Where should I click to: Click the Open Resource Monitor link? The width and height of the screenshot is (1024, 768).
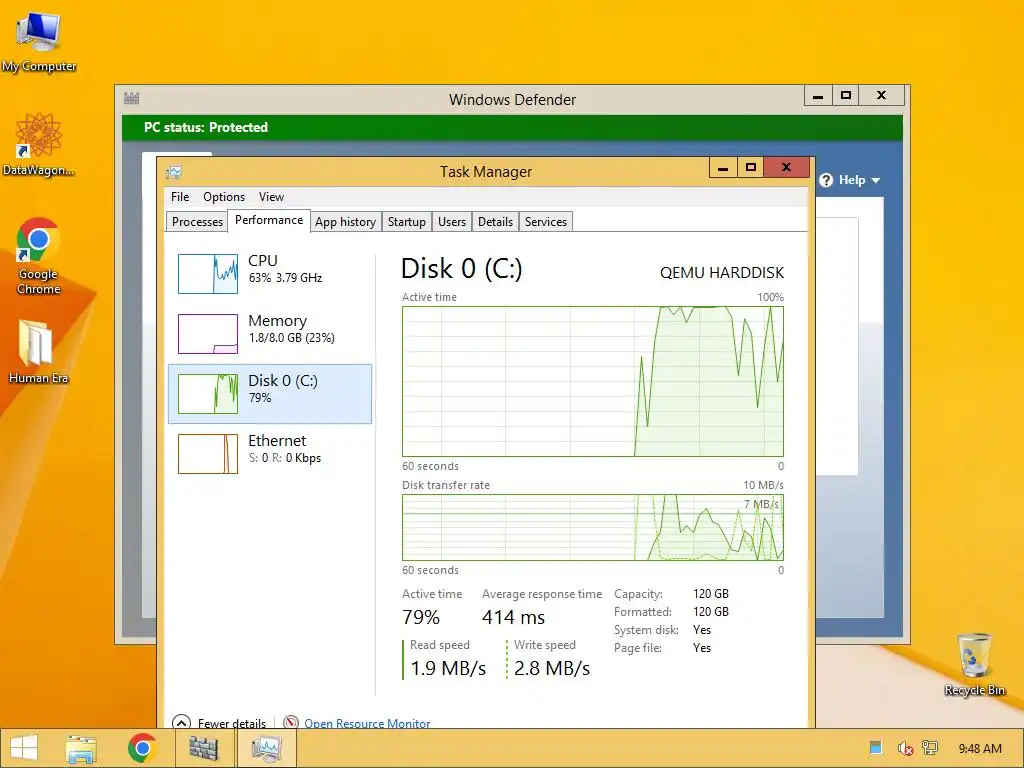pyautogui.click(x=367, y=723)
